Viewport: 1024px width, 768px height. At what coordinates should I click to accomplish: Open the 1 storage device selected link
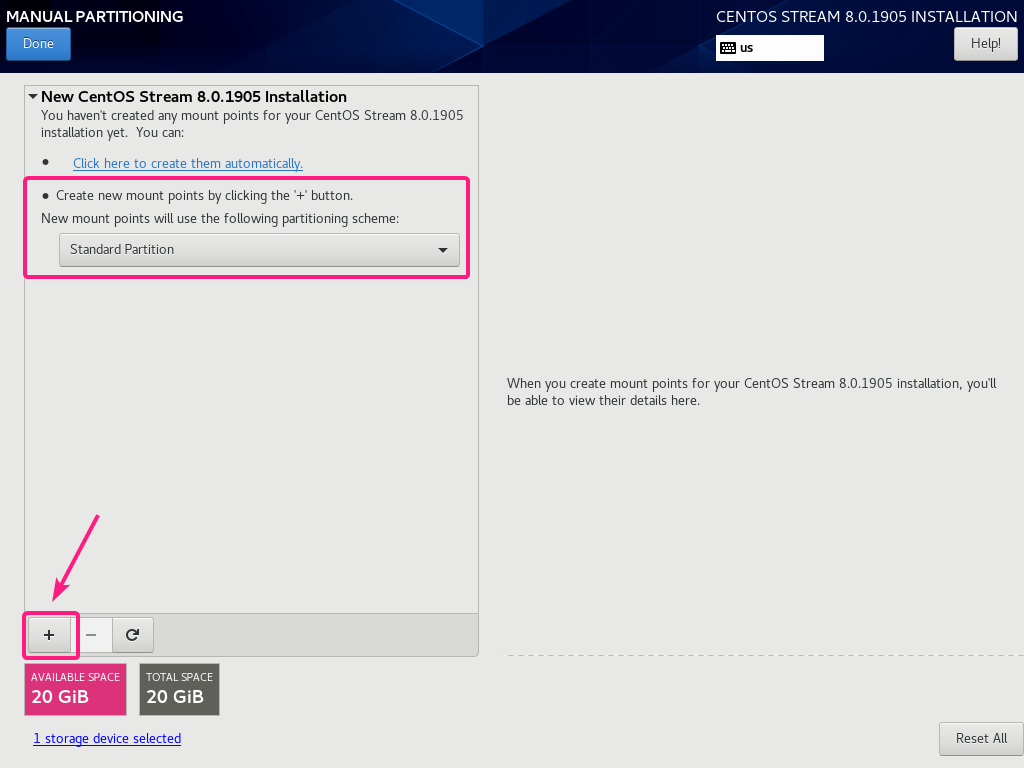coord(107,739)
